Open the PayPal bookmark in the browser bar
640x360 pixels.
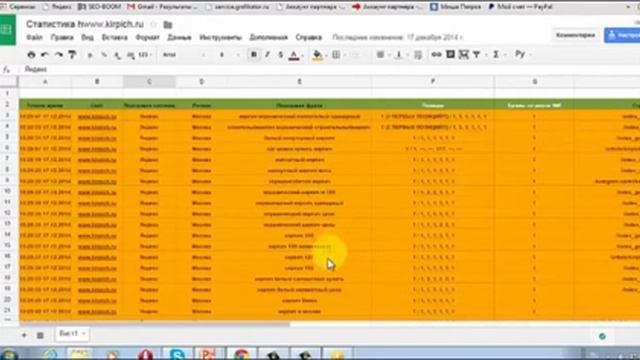point(520,7)
